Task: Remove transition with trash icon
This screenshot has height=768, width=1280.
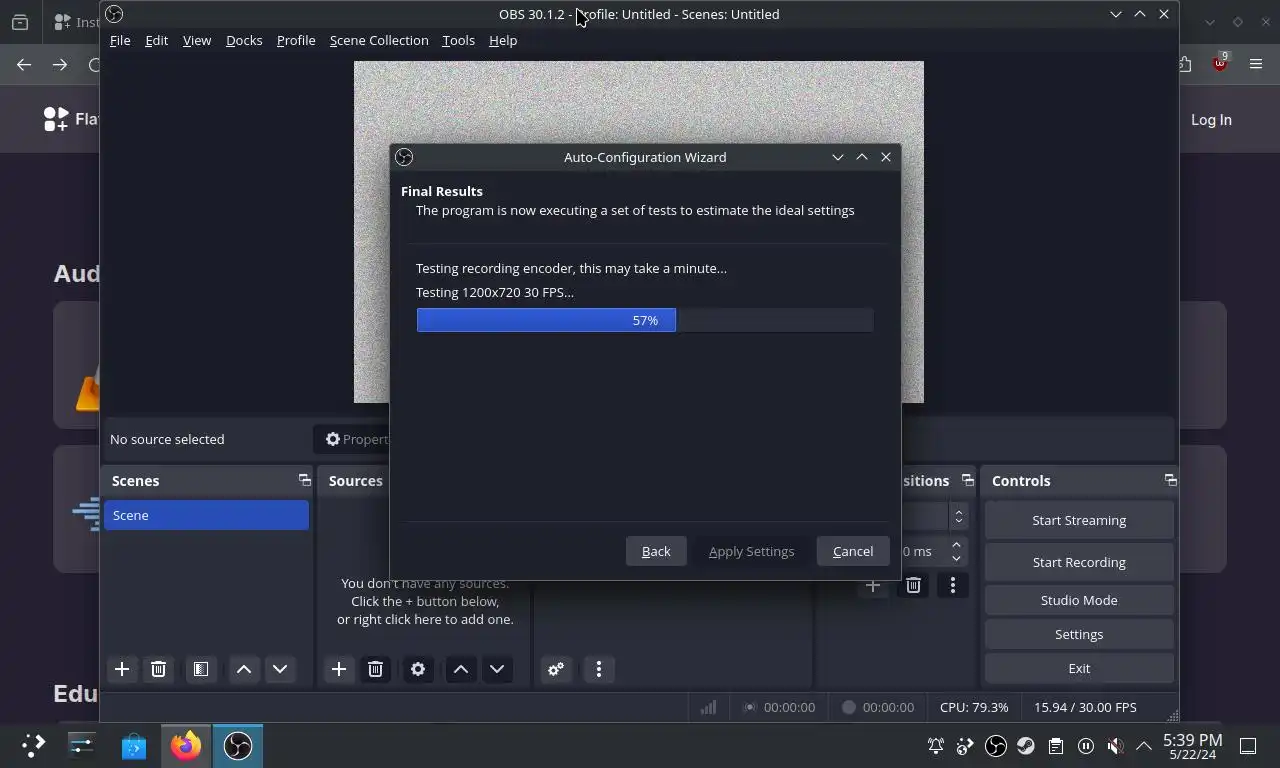Action: [913, 585]
